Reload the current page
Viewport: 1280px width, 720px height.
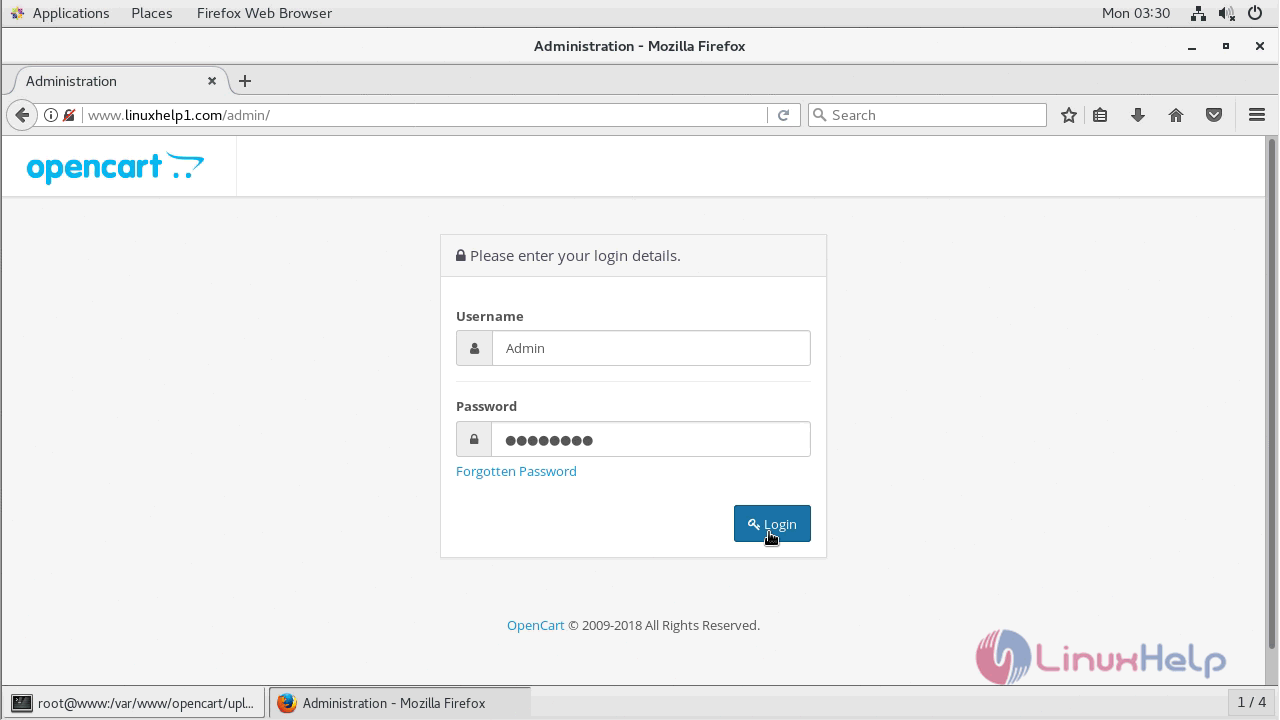[784, 115]
